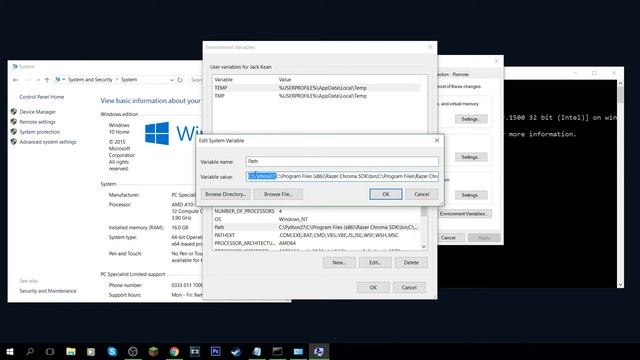Open Google Chrome from the taskbar

click(x=174, y=351)
